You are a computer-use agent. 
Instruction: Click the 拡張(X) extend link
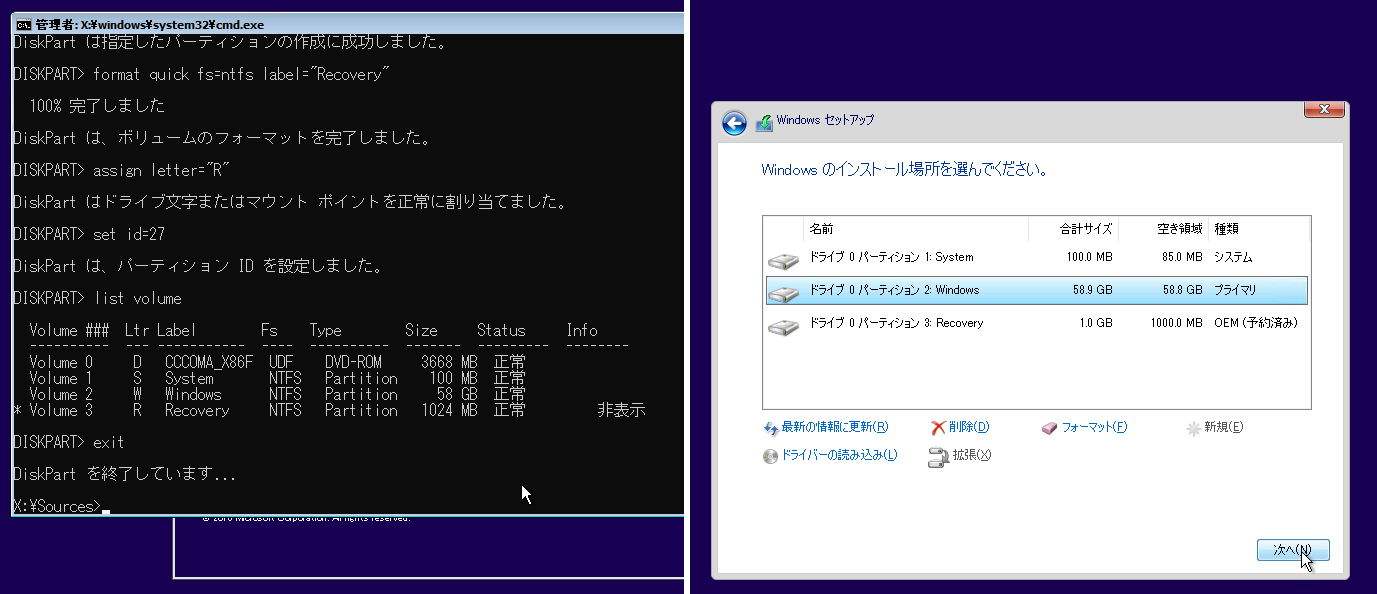[971, 456]
